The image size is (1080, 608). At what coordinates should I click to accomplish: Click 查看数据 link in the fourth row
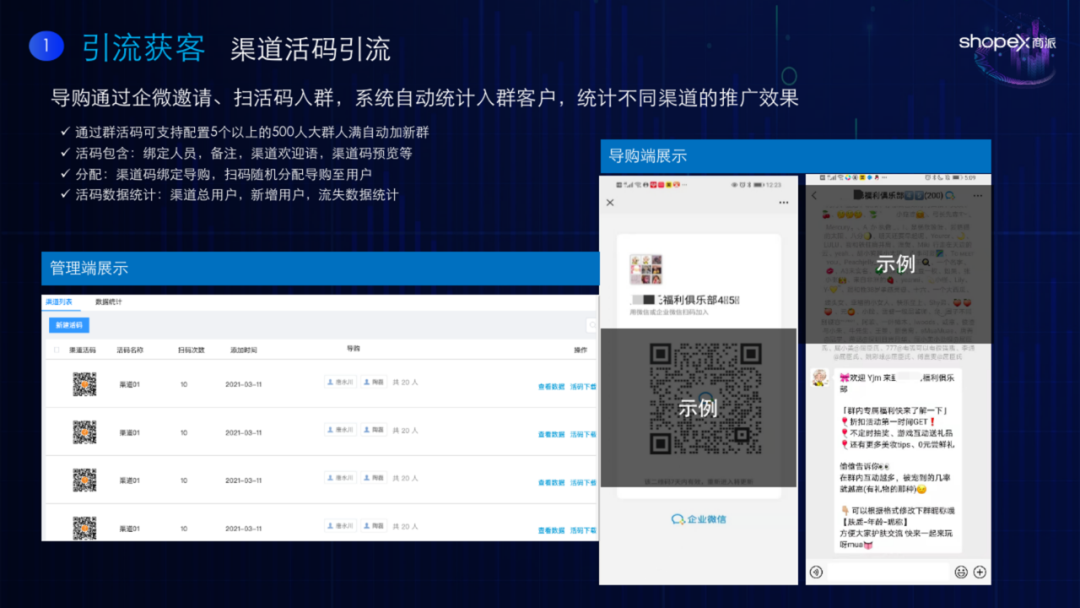point(551,530)
